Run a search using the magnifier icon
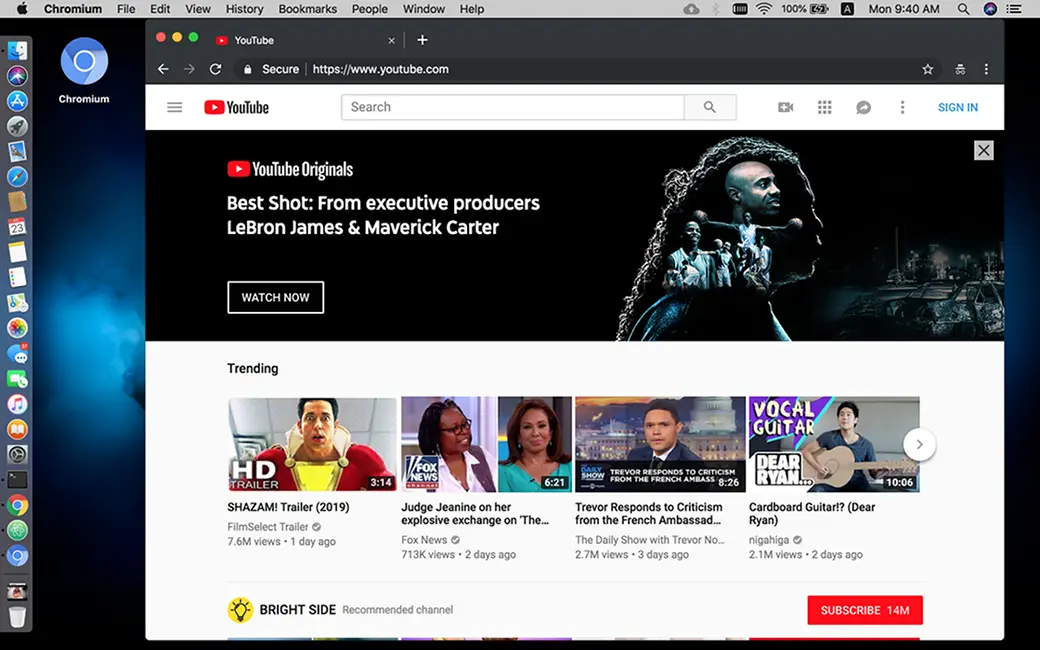Screen dimensions: 1040x650 710,107
